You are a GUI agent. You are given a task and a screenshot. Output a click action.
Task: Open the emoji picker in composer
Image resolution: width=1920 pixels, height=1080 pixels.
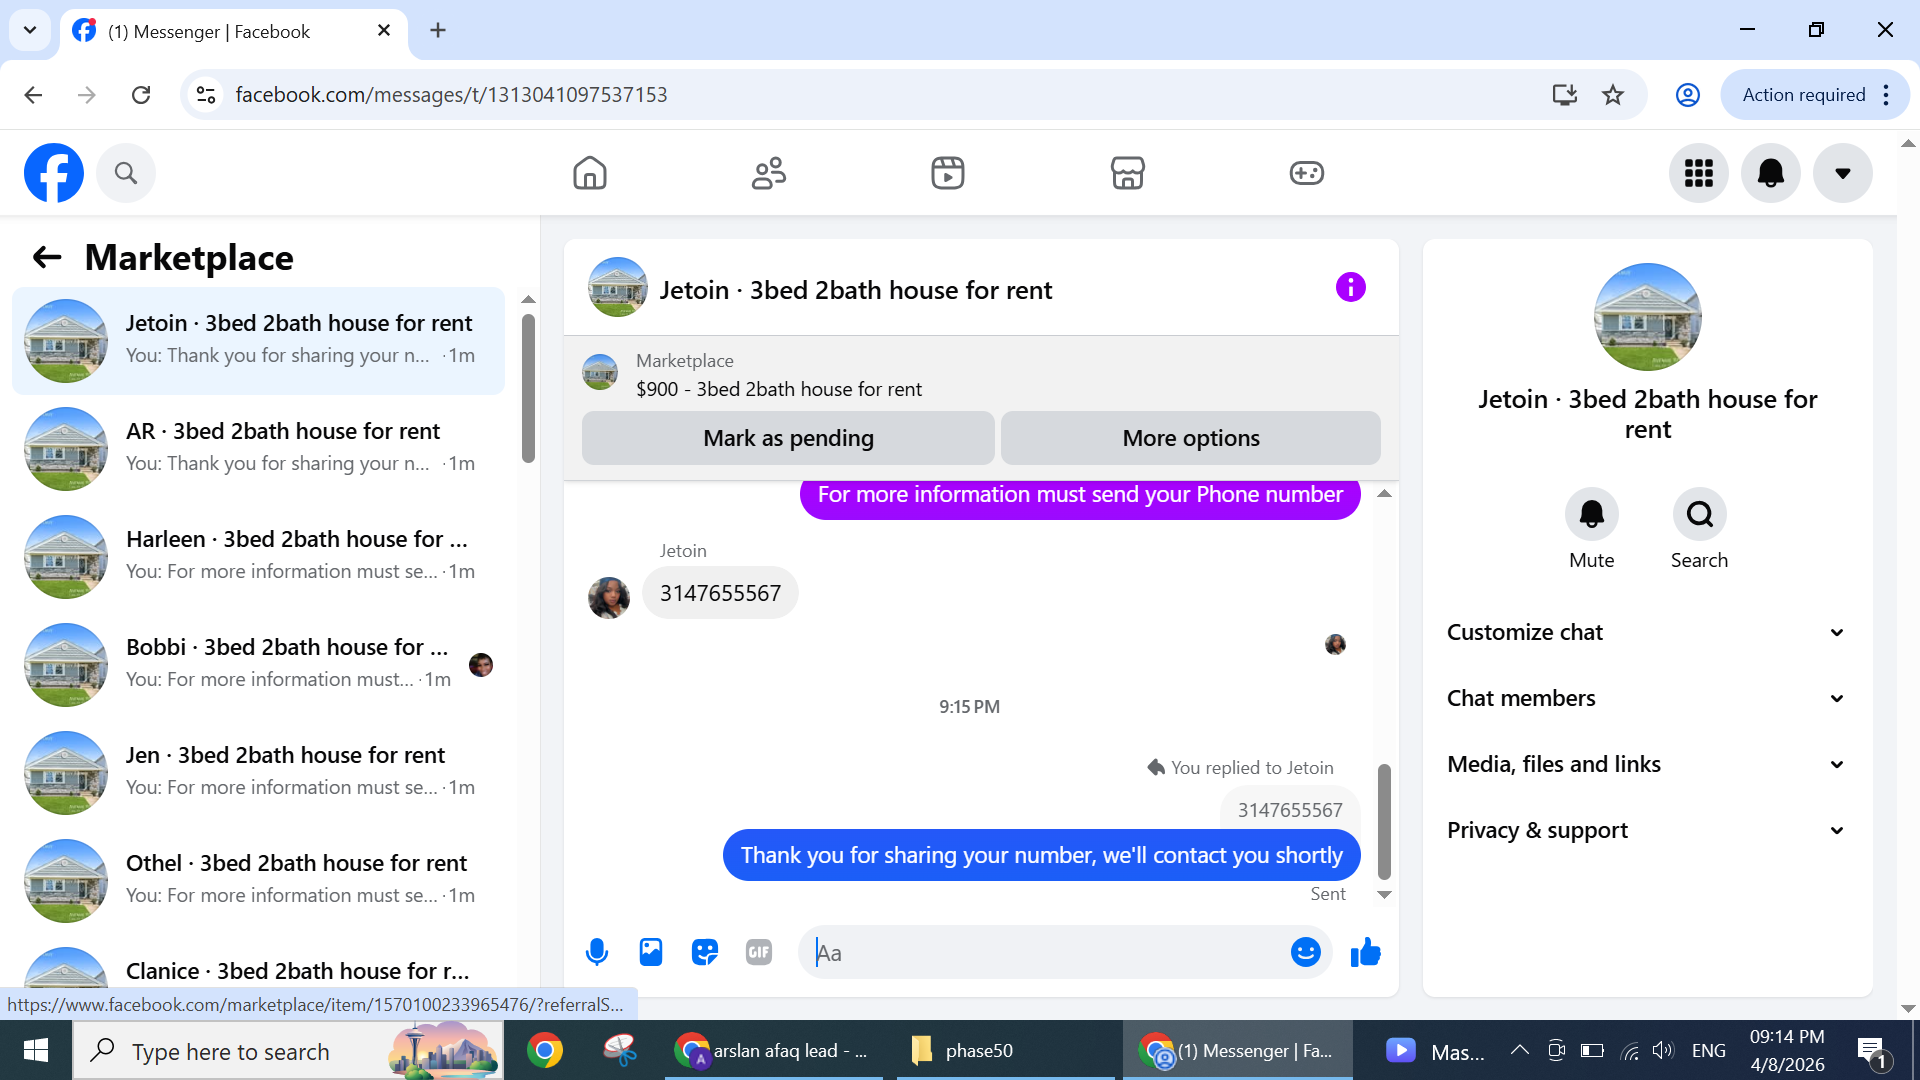coord(1305,952)
